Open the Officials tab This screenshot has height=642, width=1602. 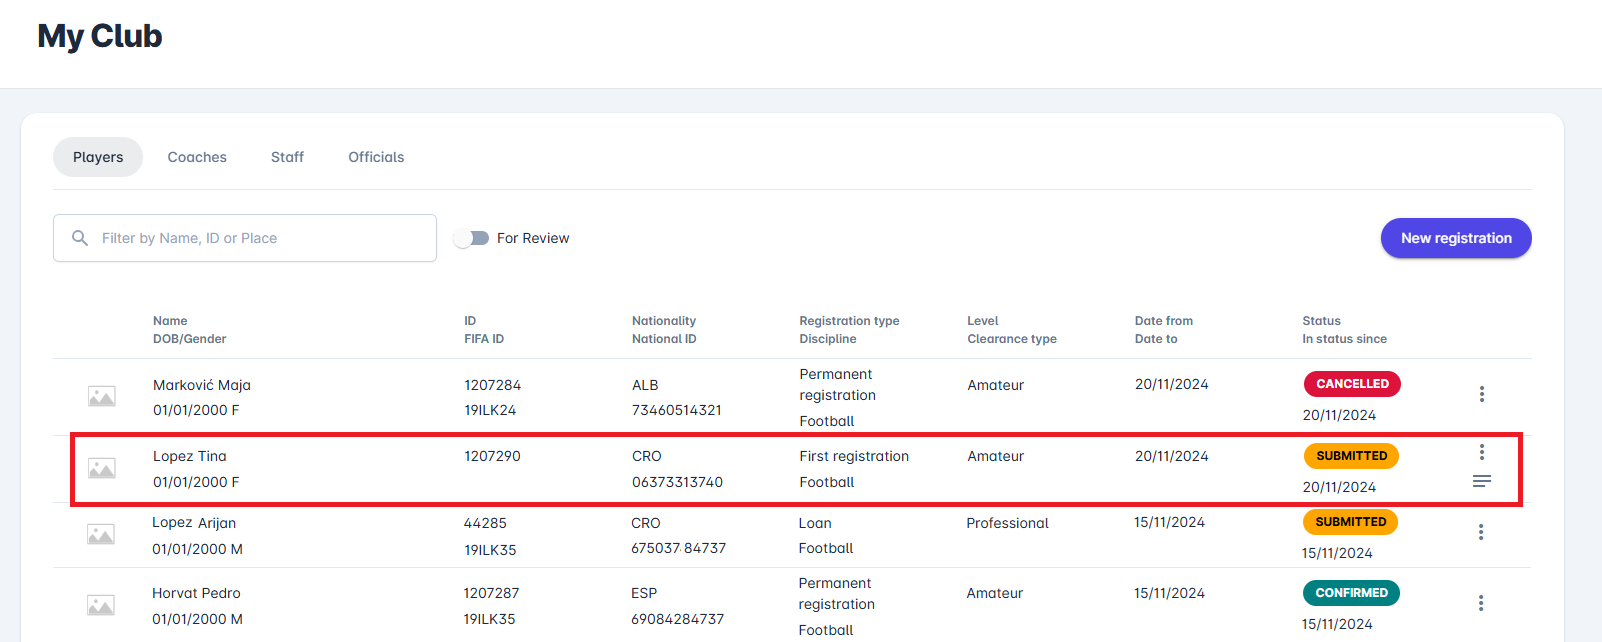(x=376, y=157)
